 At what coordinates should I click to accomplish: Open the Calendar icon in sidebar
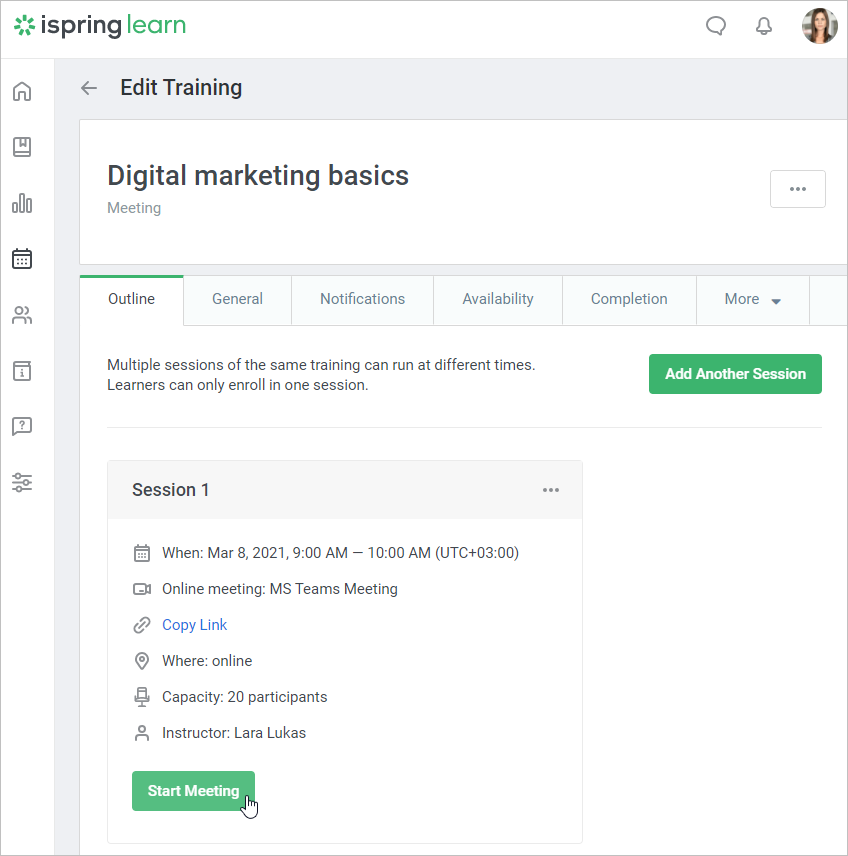(22, 259)
